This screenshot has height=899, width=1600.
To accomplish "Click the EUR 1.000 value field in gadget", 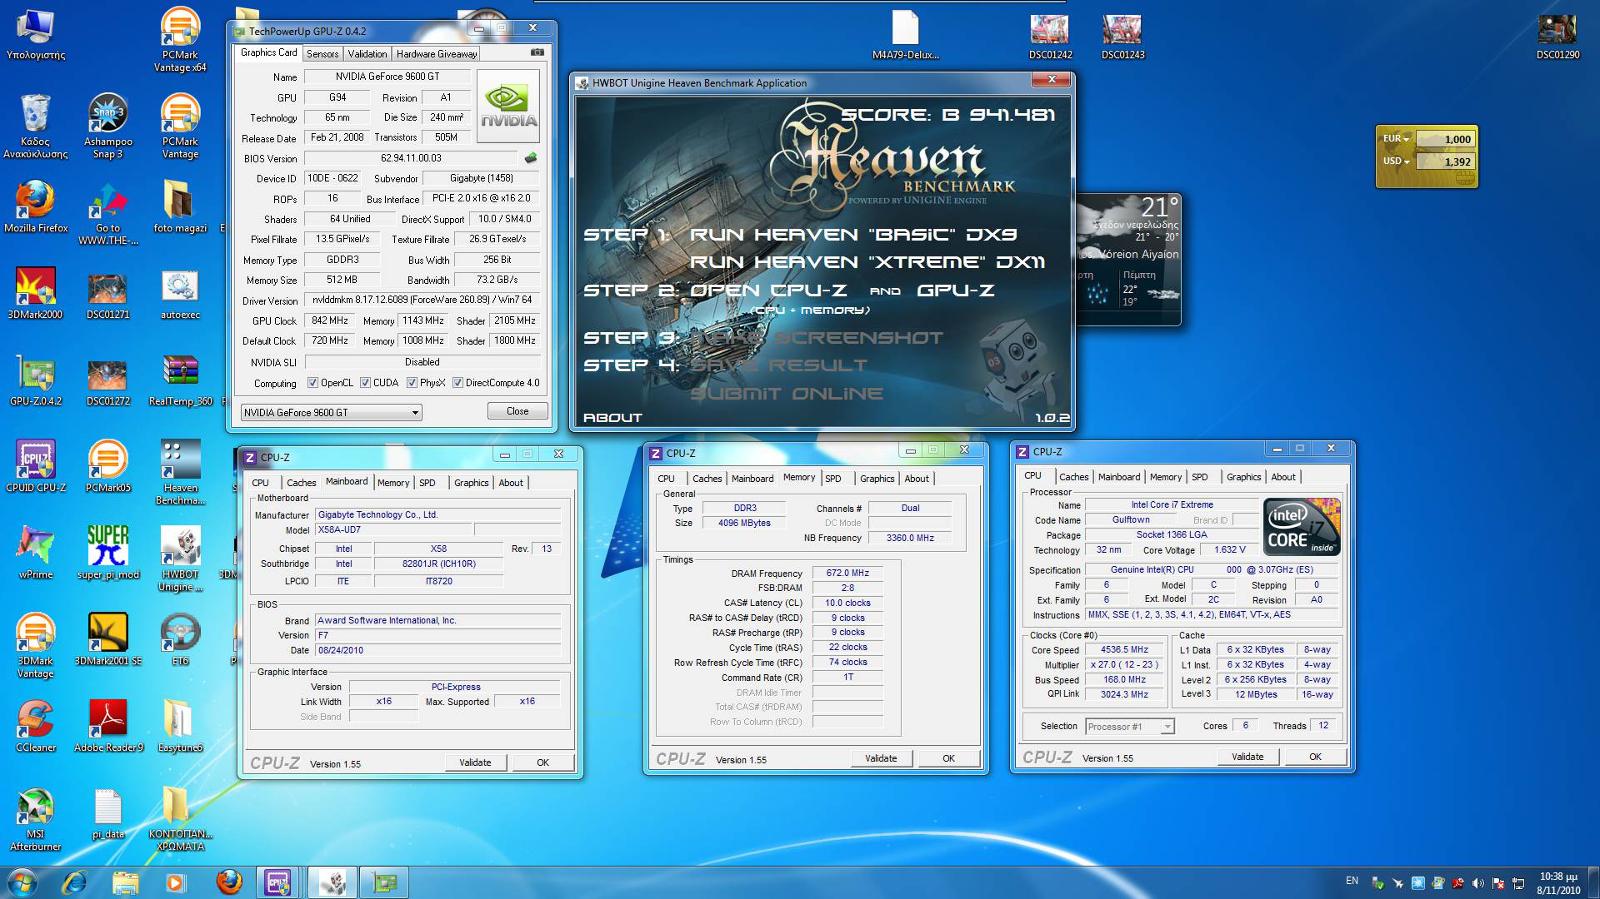I will 1444,139.
